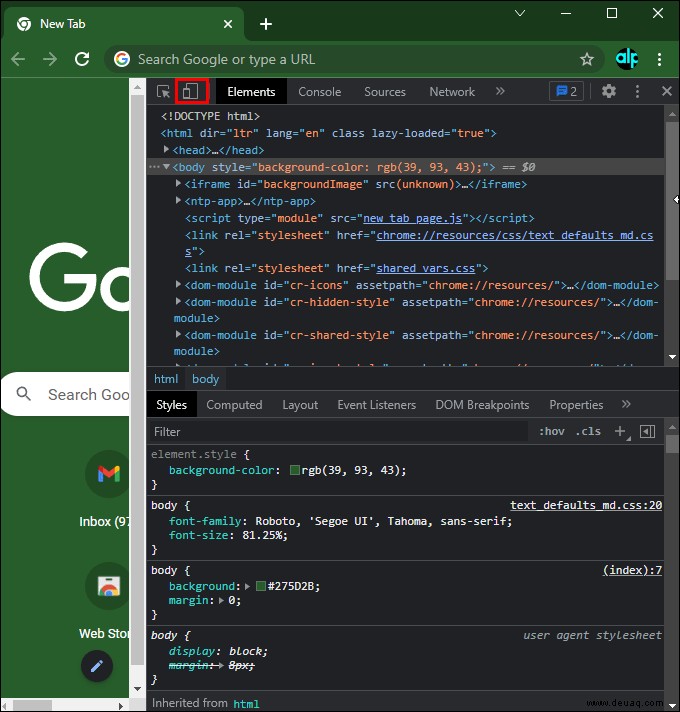Expand the head element node
The image size is (680, 712).
(x=166, y=149)
